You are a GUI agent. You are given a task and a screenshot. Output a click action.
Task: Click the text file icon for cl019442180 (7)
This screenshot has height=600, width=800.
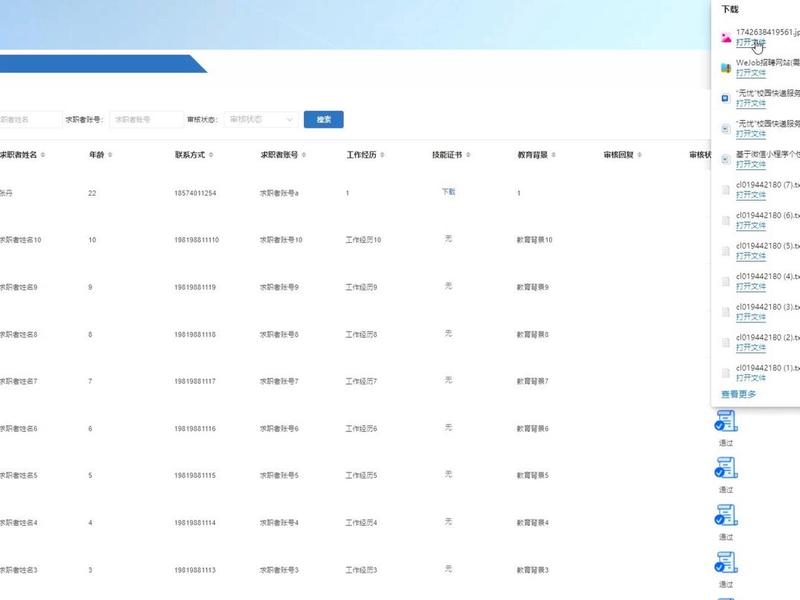(x=726, y=190)
